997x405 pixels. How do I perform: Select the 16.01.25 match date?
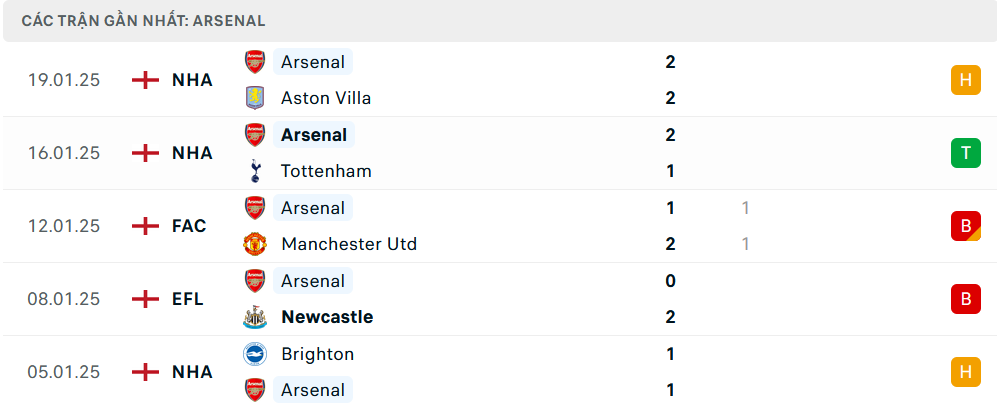(x=64, y=153)
